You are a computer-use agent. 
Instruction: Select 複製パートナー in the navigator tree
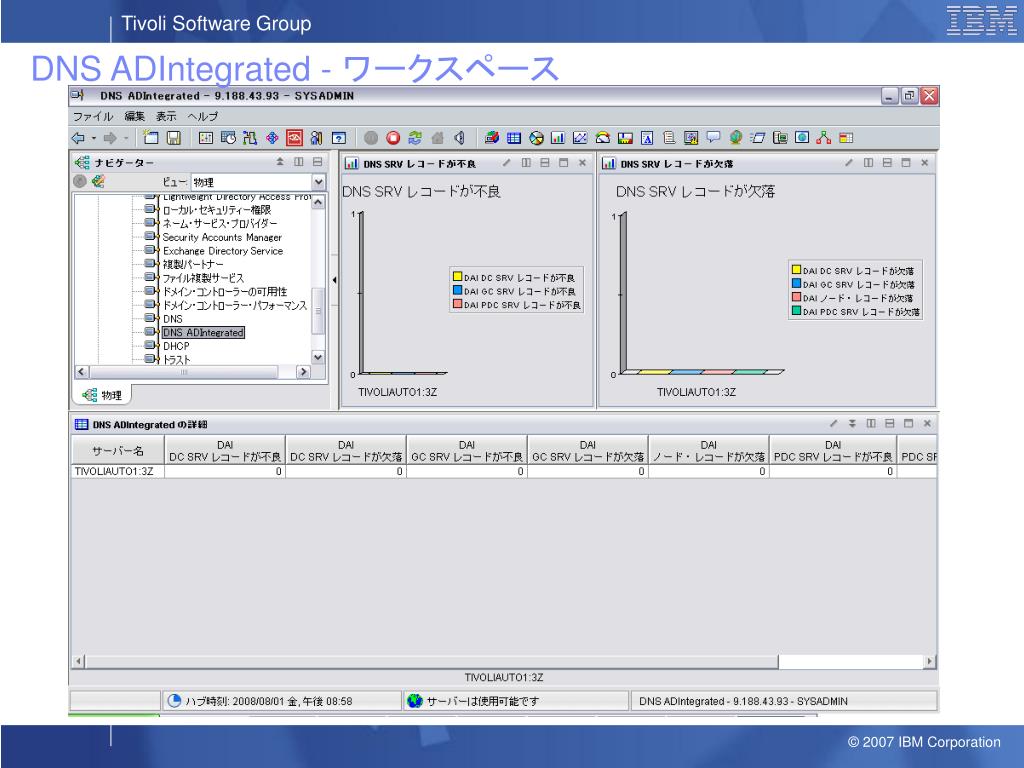coord(193,264)
